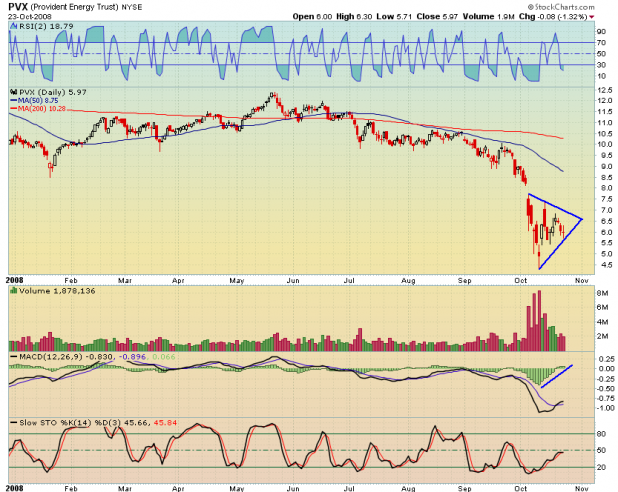The image size is (618, 492).
Task: Click the 12.5 price axis label
Action: click(x=604, y=90)
